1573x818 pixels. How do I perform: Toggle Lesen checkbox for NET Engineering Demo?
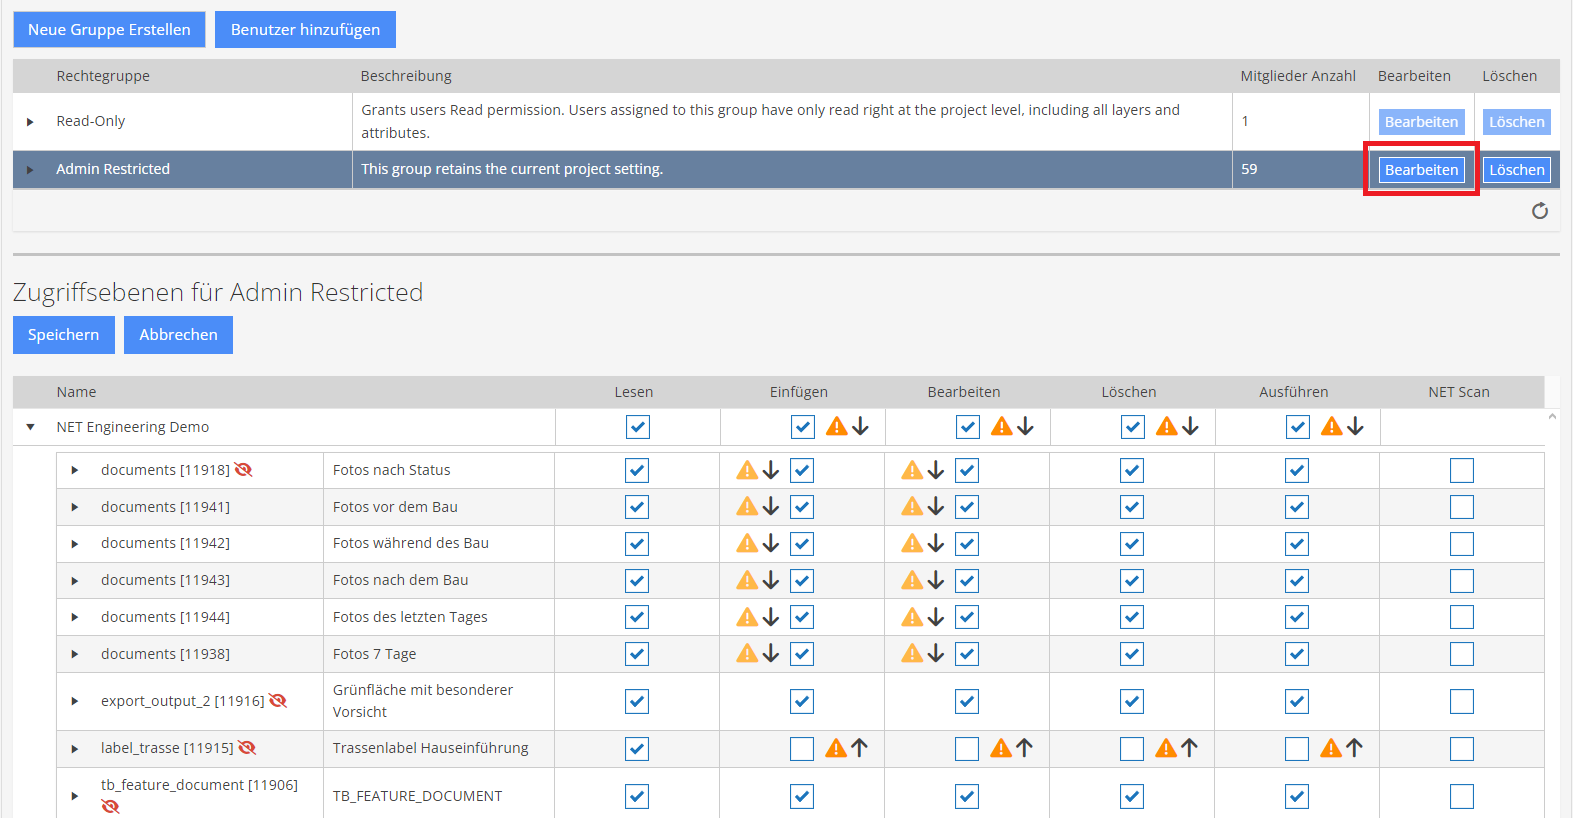pos(638,427)
